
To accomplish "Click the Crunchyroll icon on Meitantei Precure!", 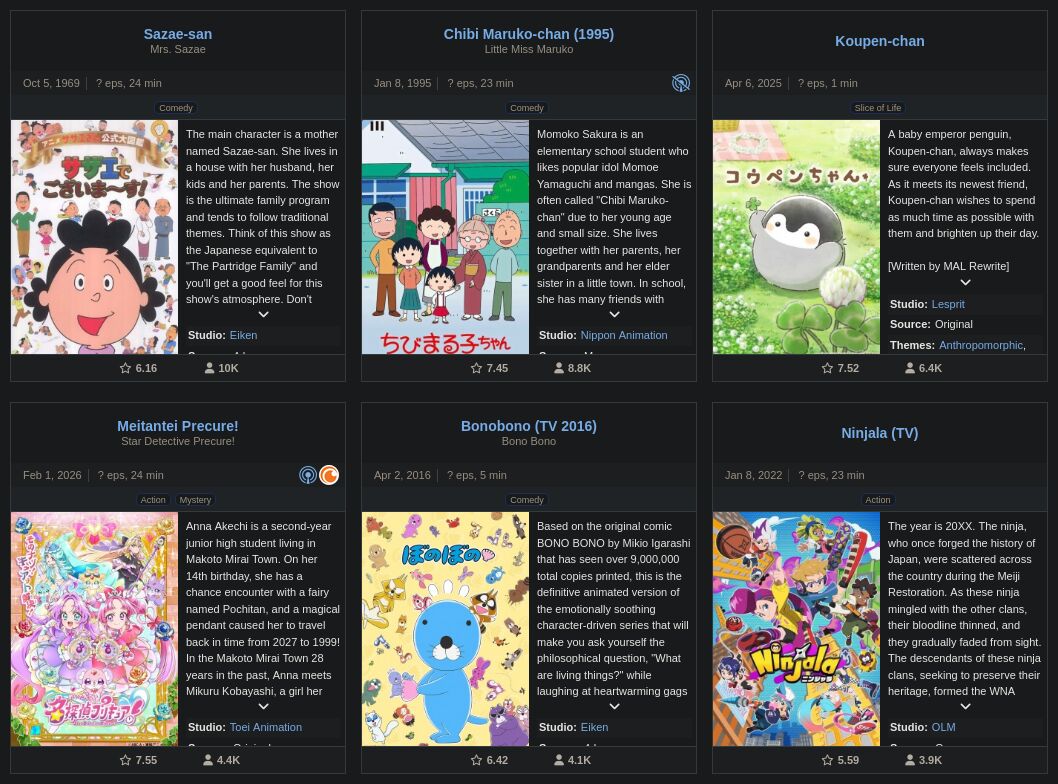I will click(x=329, y=475).
